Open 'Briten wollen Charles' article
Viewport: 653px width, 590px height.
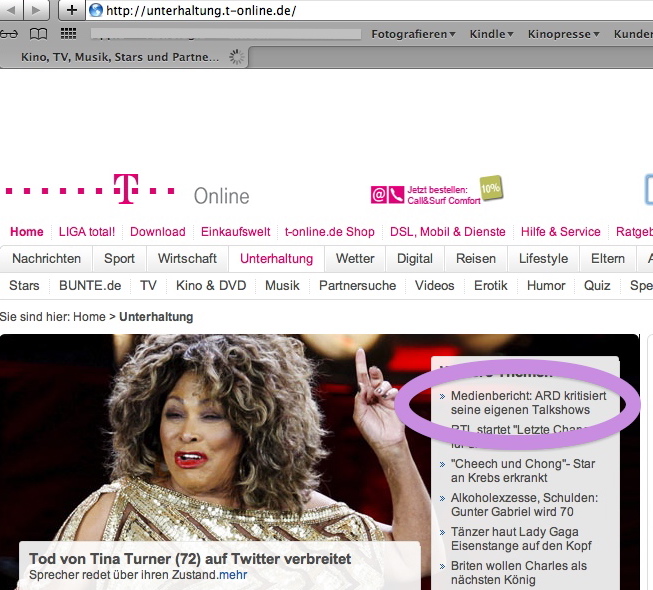(x=518, y=573)
